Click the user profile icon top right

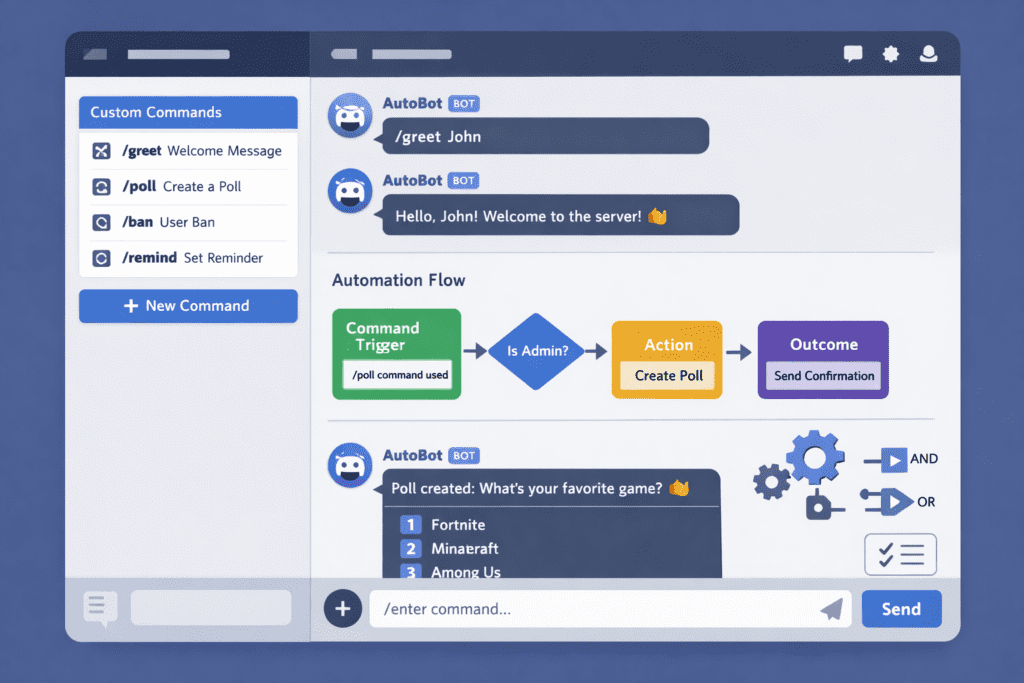(928, 55)
